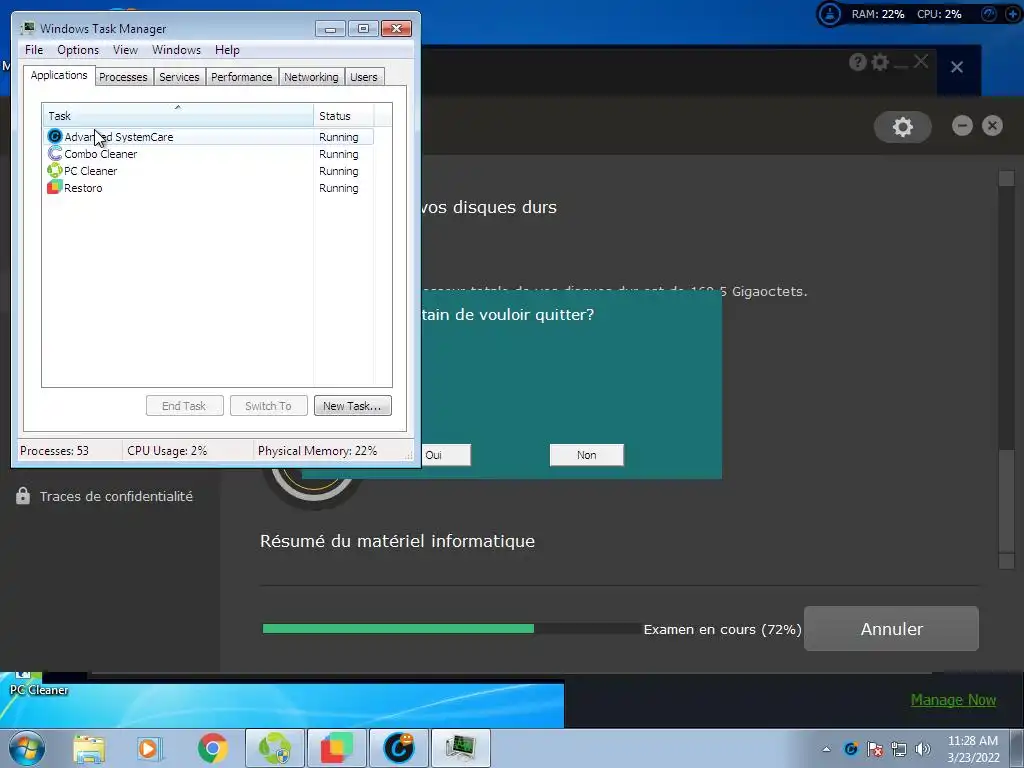Click the Switch To button
The image size is (1024, 768).
pos(268,406)
